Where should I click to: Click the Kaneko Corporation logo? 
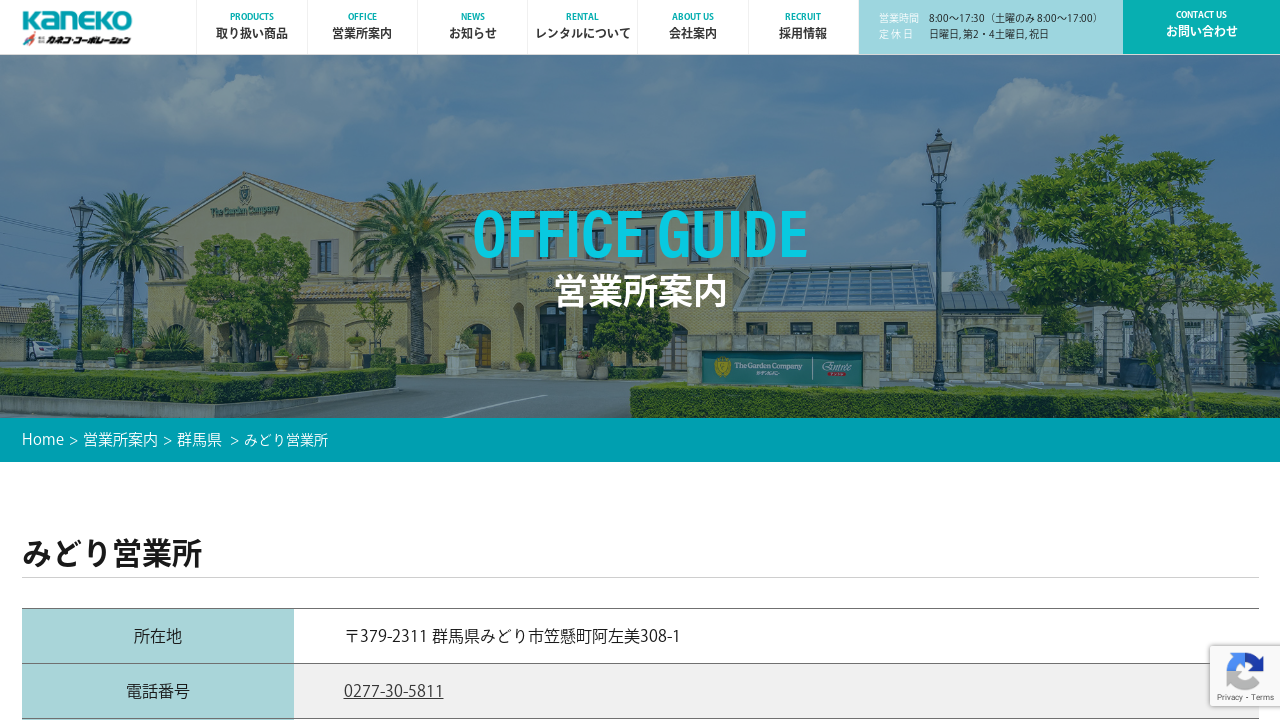click(77, 27)
